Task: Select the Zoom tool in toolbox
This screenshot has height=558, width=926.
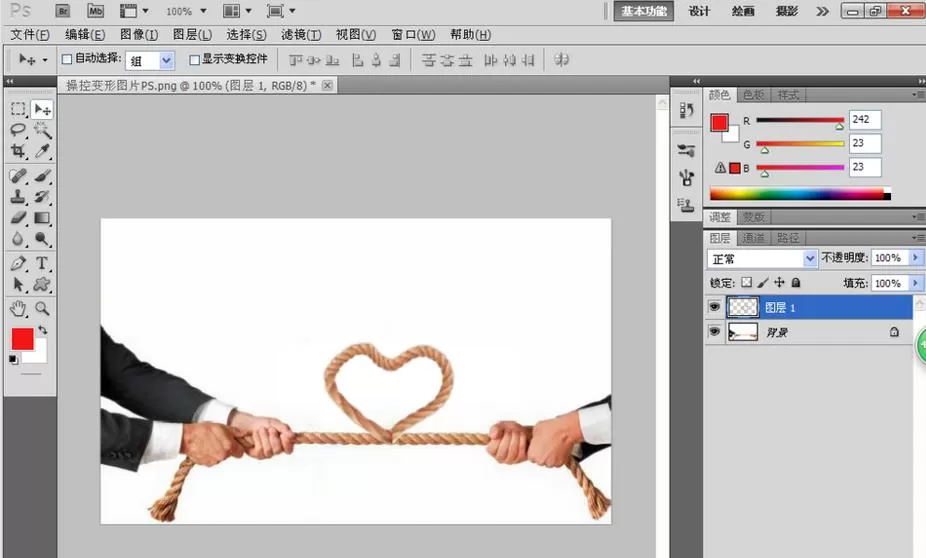Action: click(x=42, y=308)
